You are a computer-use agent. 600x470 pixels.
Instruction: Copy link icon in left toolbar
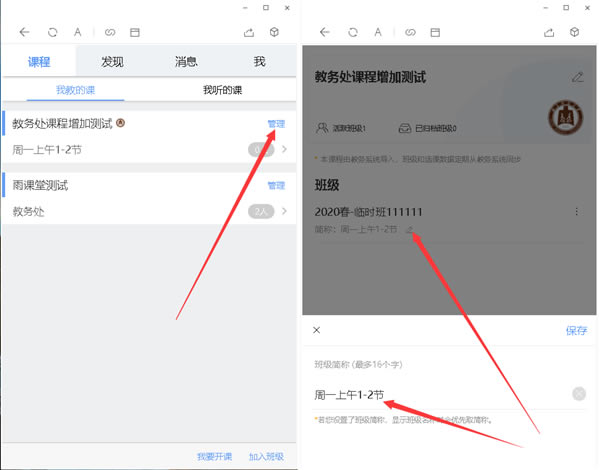pyautogui.click(x=110, y=32)
